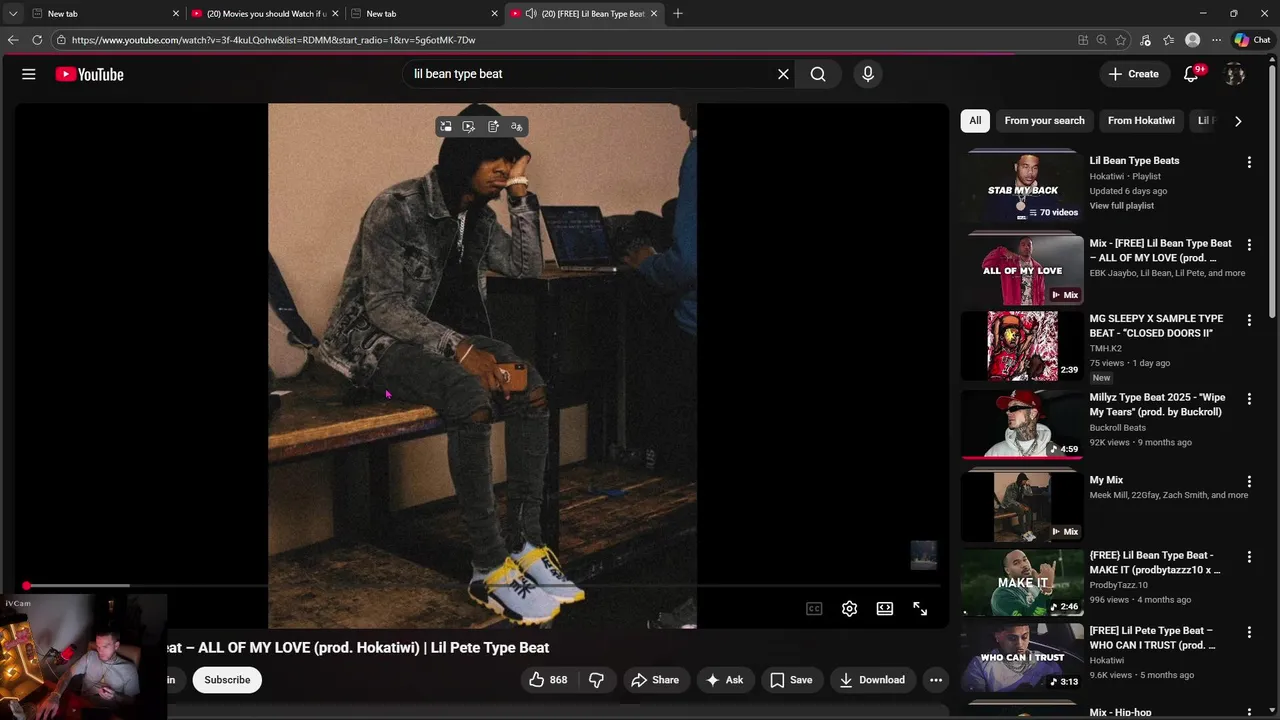Open options for WHO CAN I TRUST video
Screen dimensions: 1280x720
coord(1249,632)
